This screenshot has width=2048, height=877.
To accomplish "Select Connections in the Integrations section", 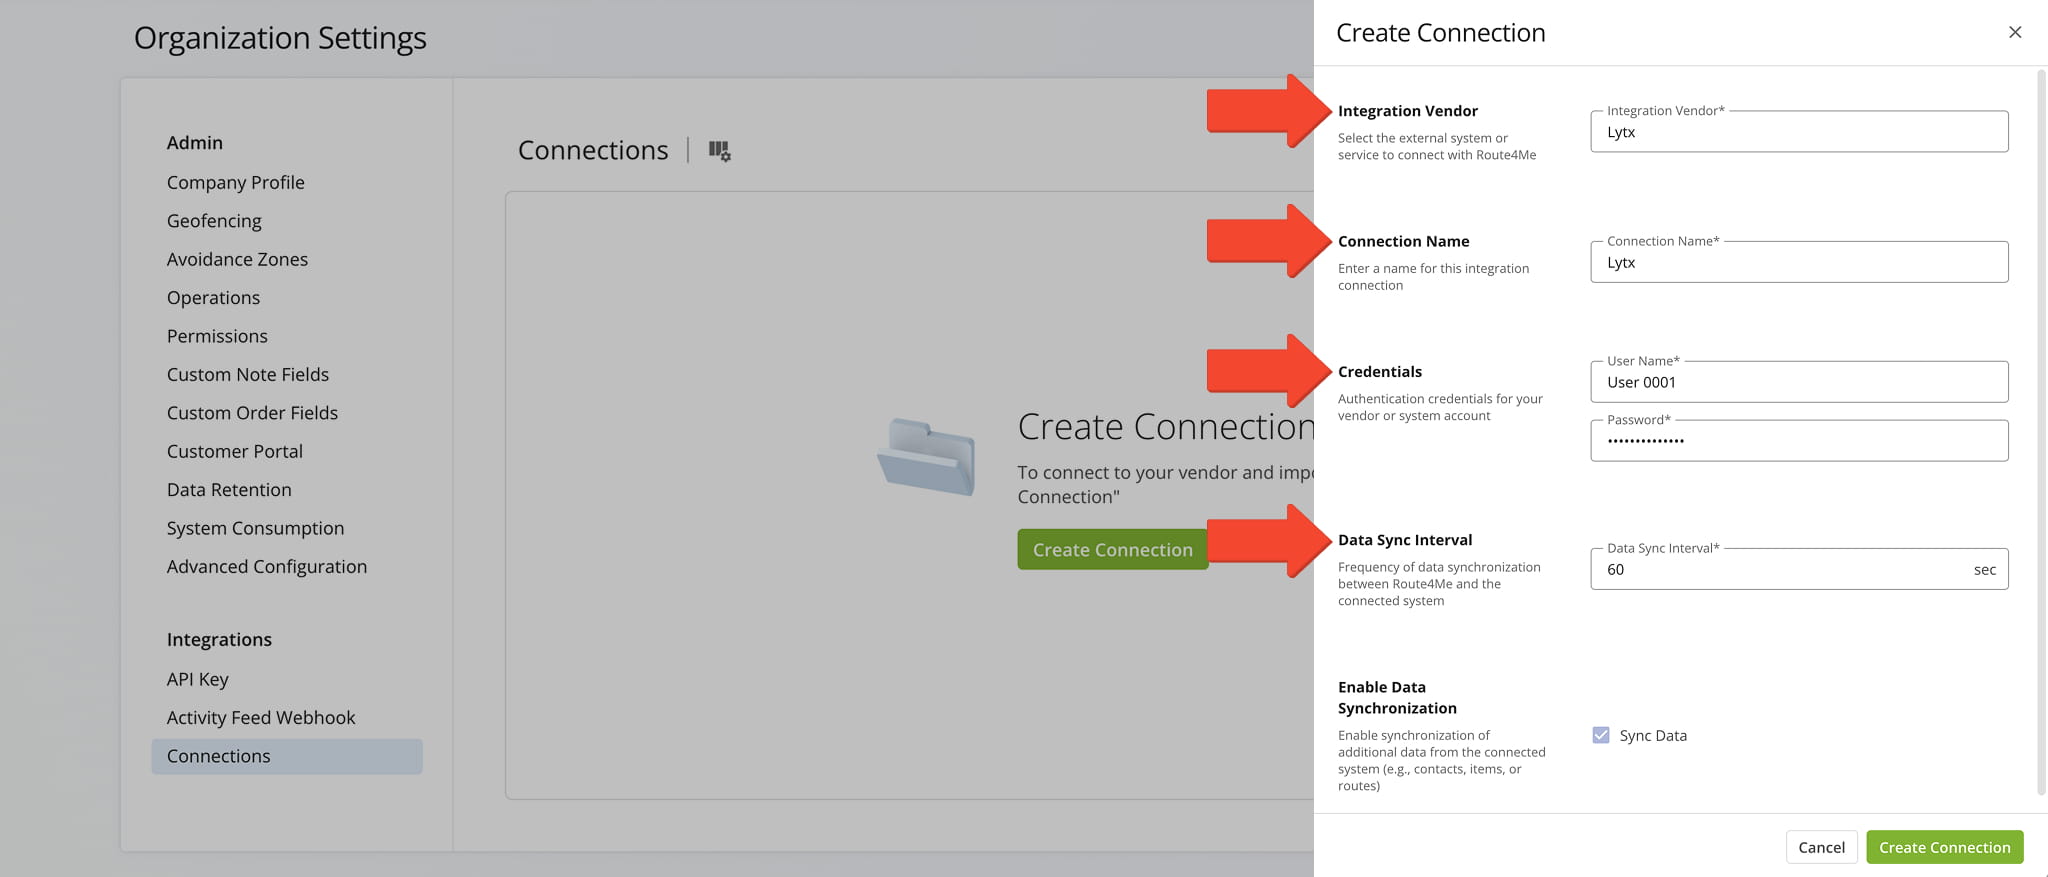I will tap(218, 756).
